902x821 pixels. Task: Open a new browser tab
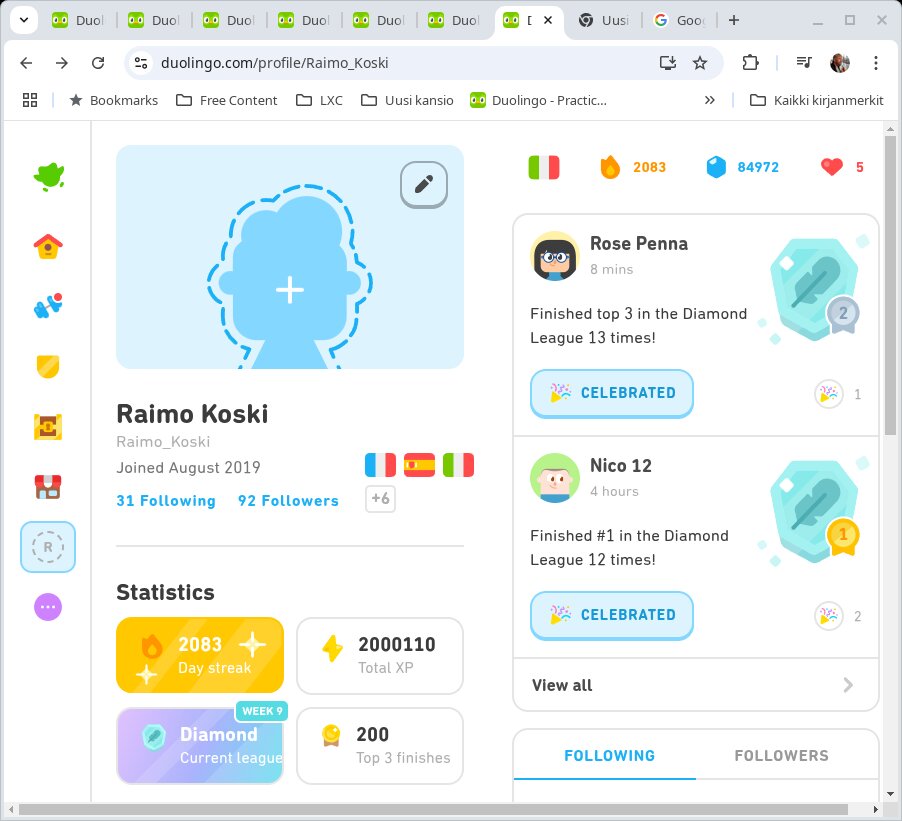point(734,20)
